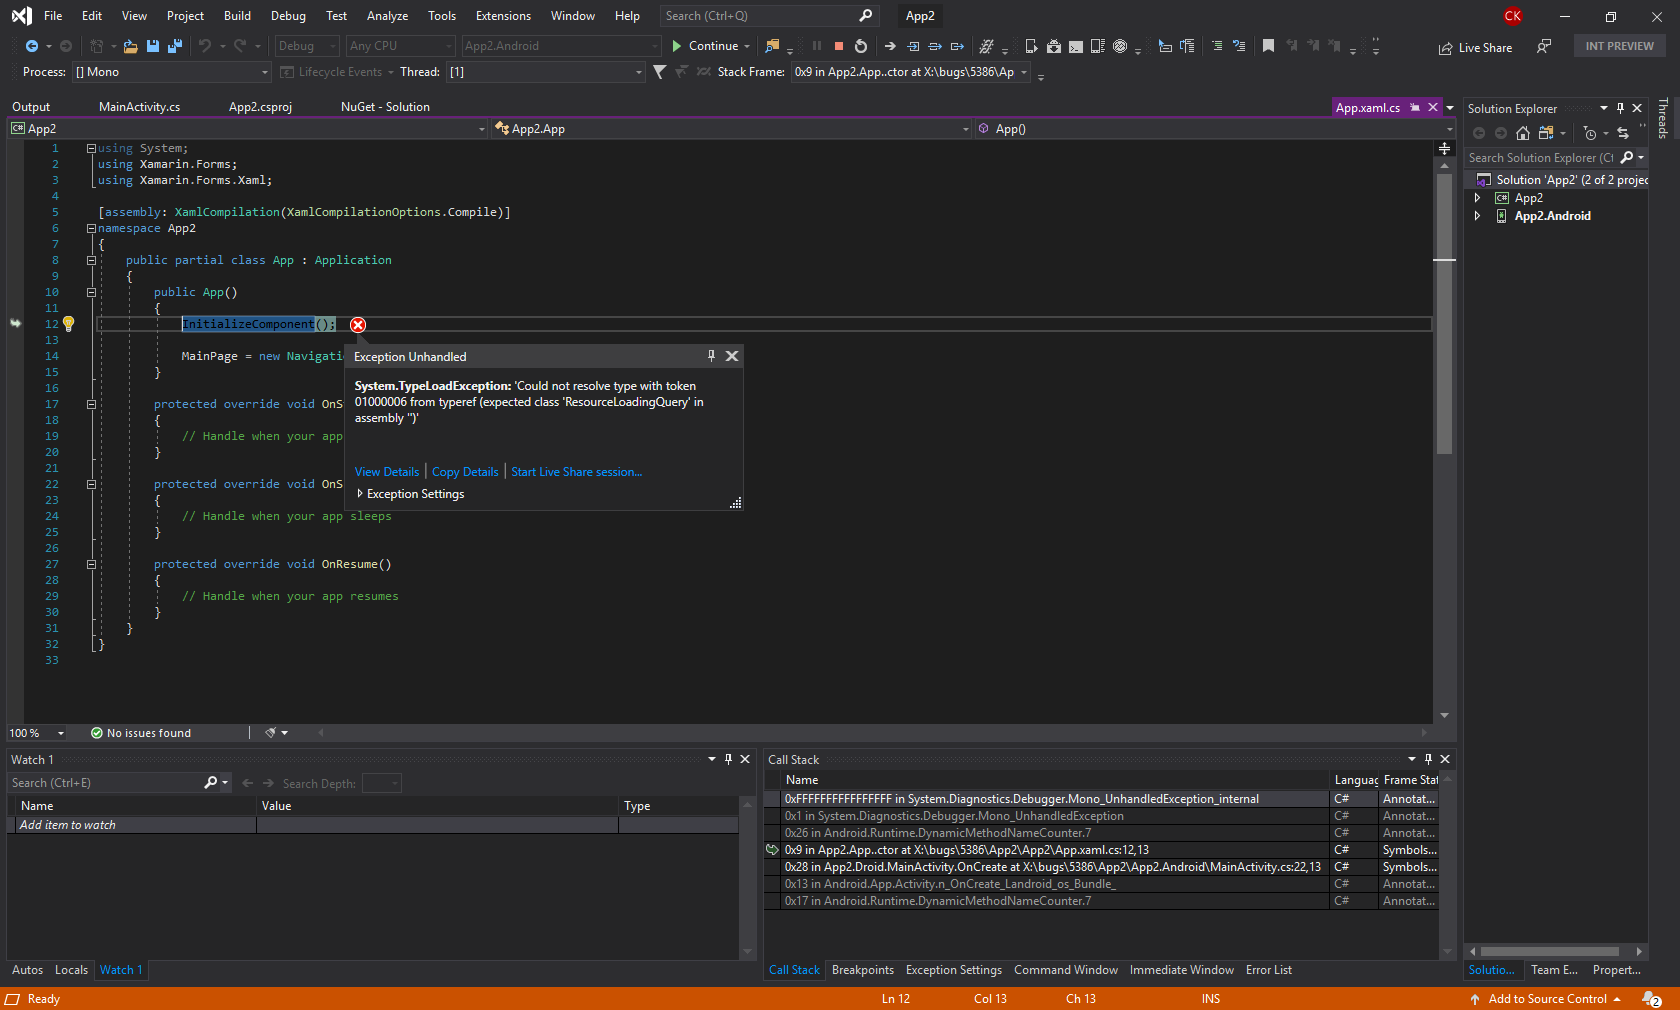Open the Analyze menu
This screenshot has height=1010, width=1680.
pyautogui.click(x=387, y=16)
